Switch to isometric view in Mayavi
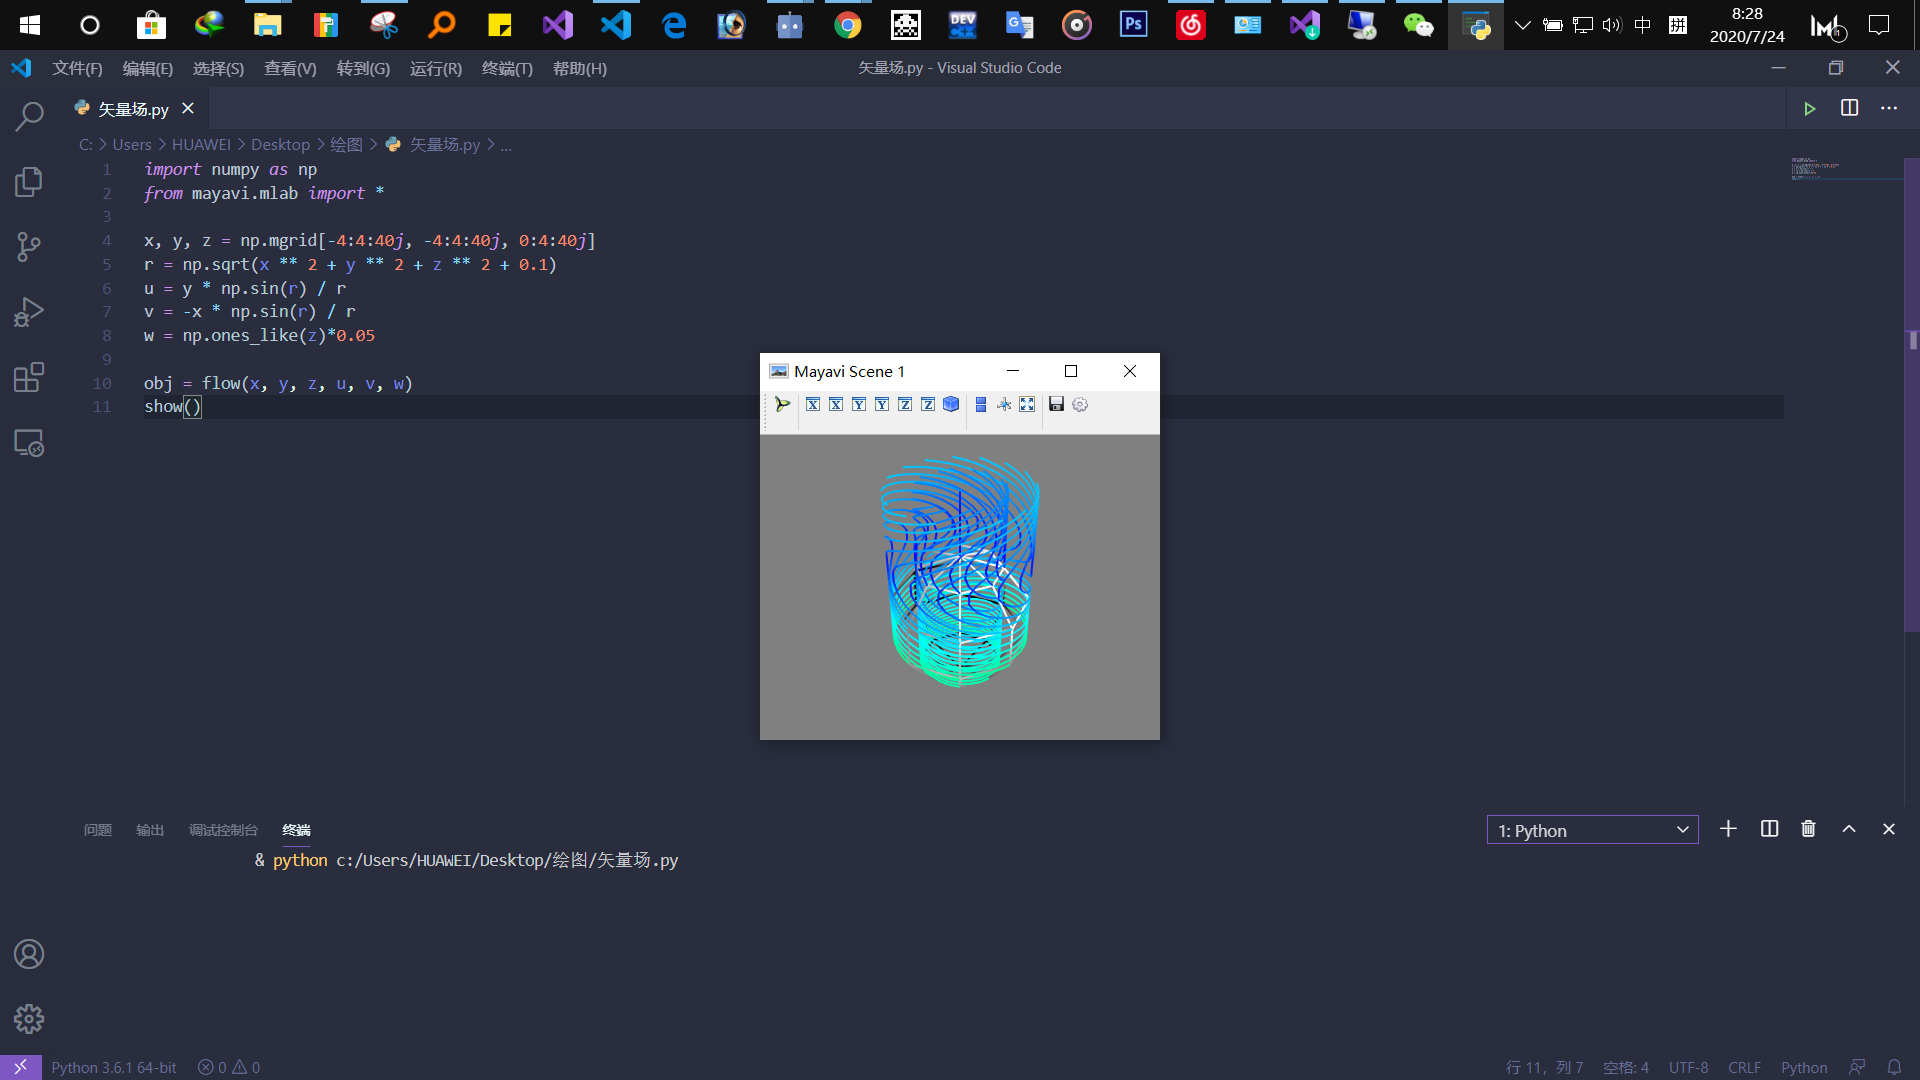1920x1080 pixels. (x=950, y=405)
